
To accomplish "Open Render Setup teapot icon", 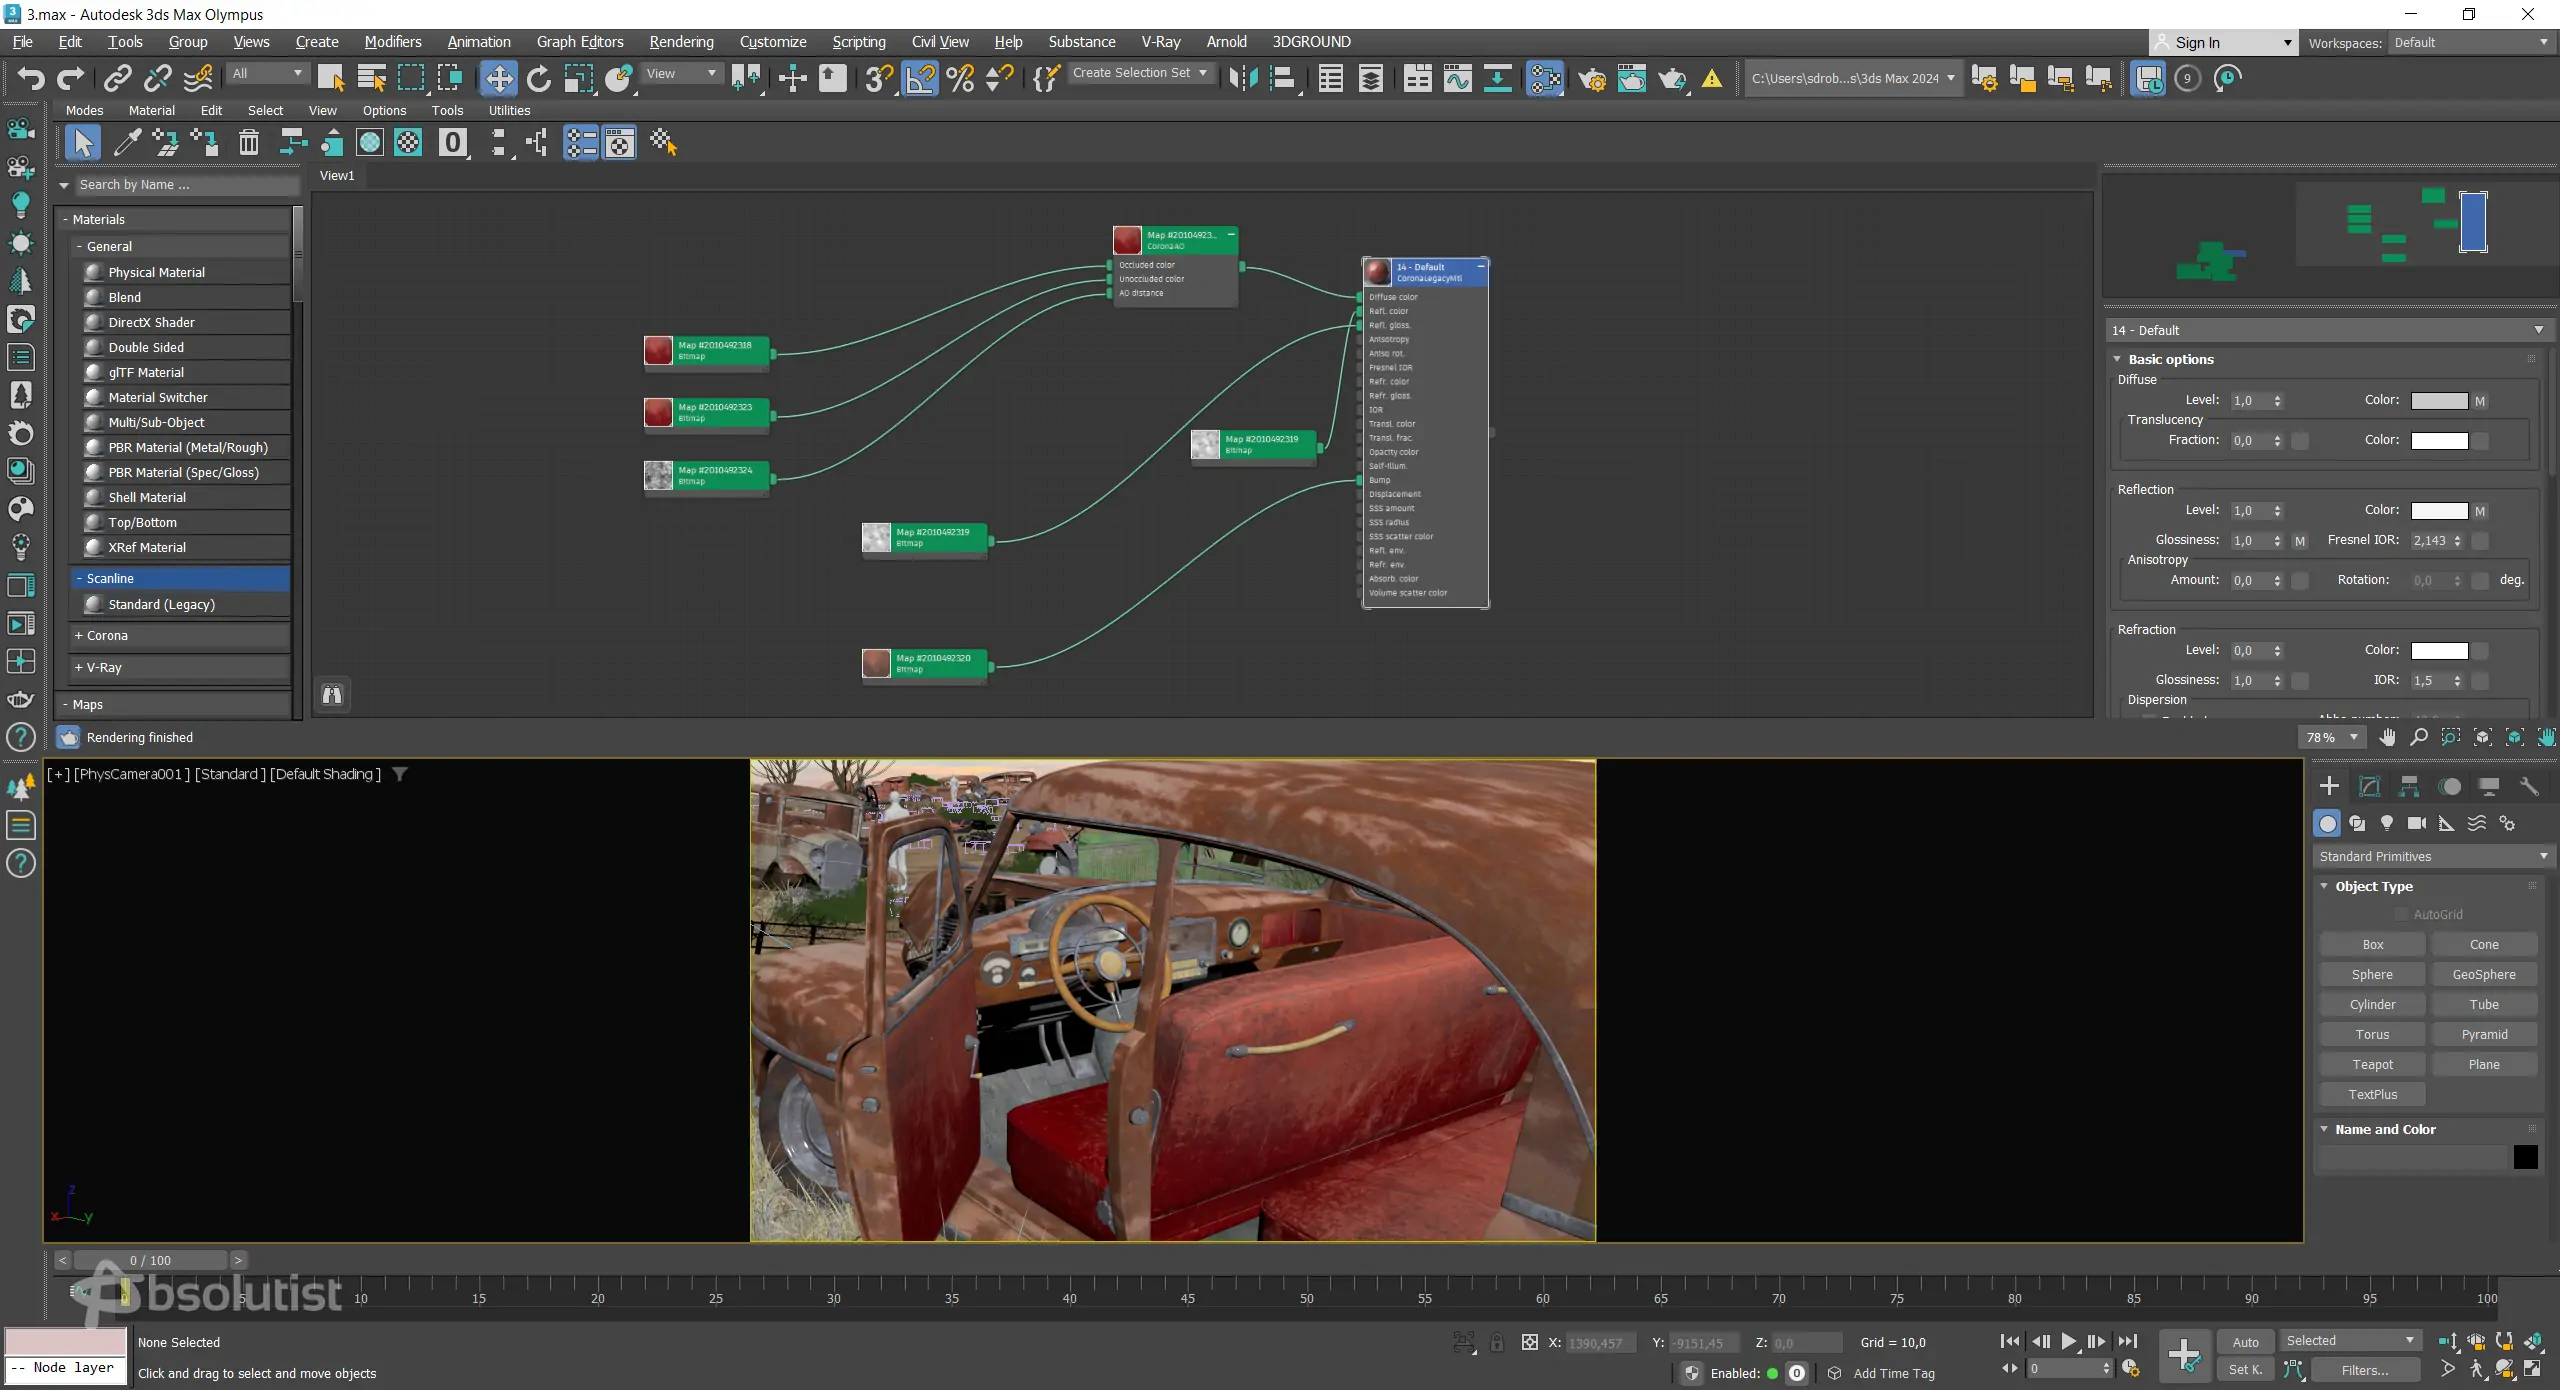I will click(x=1592, y=78).
